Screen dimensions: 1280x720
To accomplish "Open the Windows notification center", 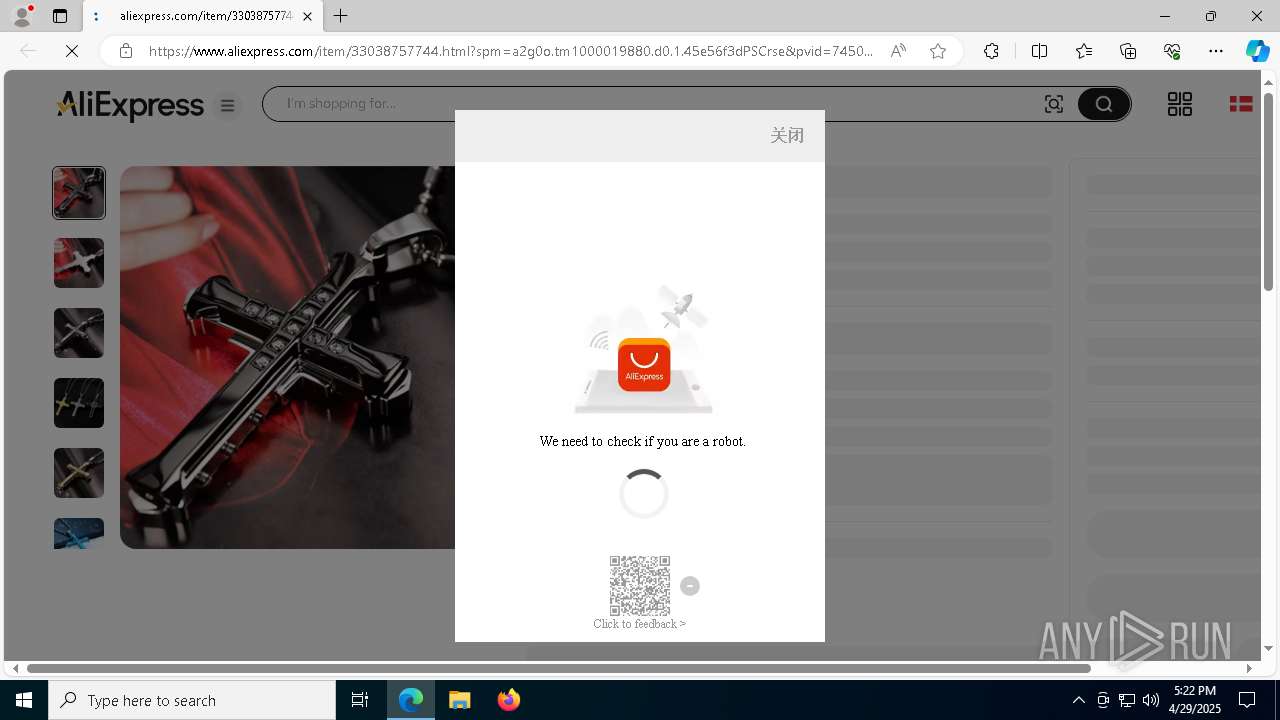I will (x=1247, y=700).
